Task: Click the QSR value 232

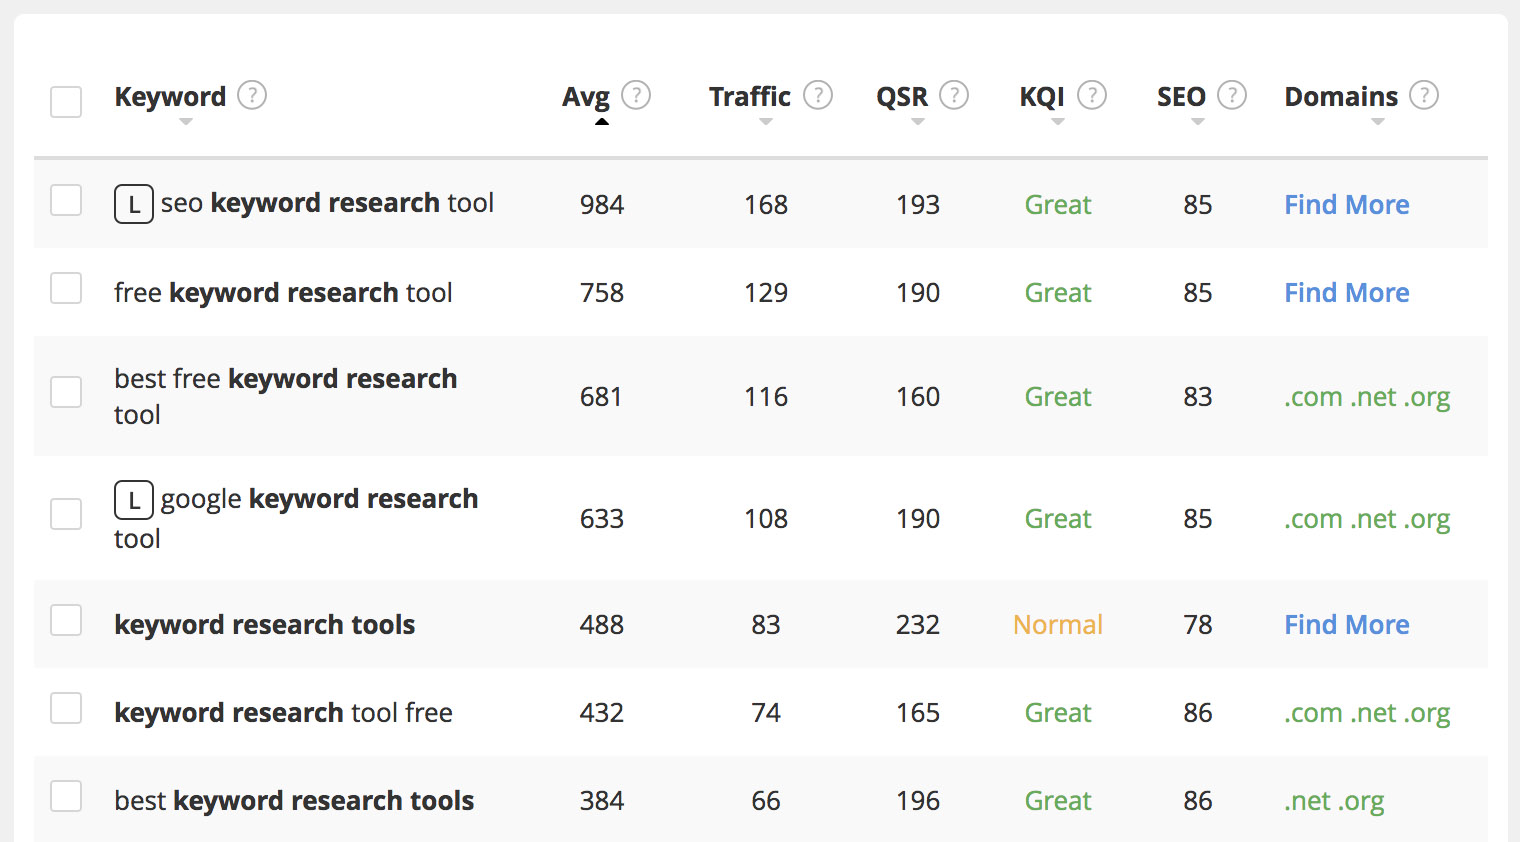Action: [918, 624]
